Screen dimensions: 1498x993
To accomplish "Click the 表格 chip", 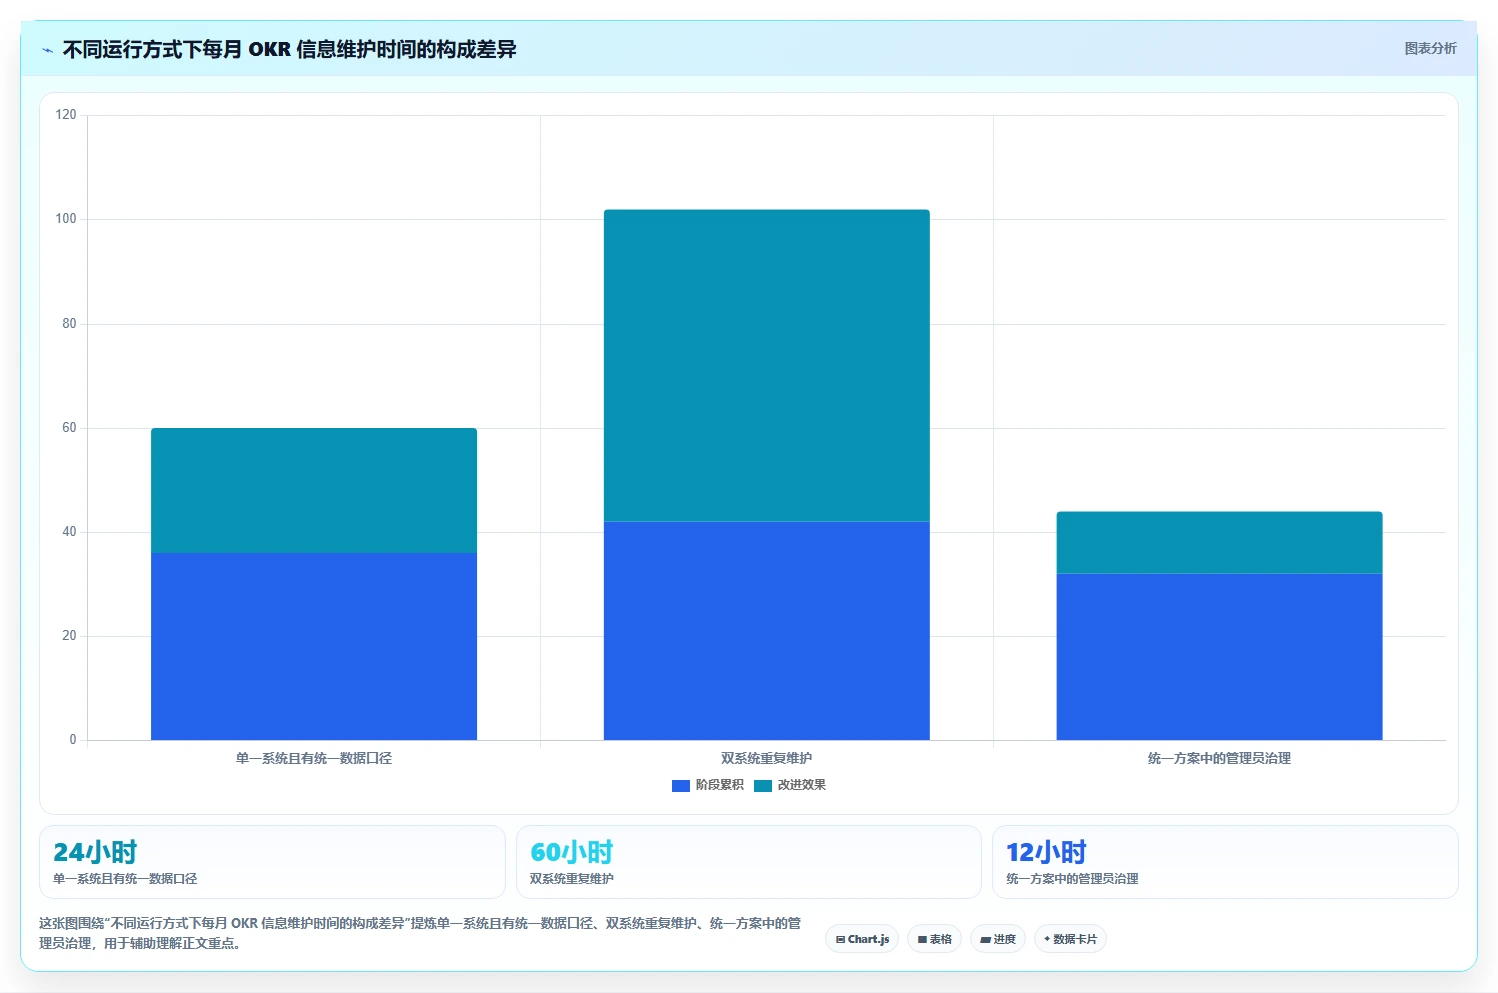I will [x=934, y=939].
